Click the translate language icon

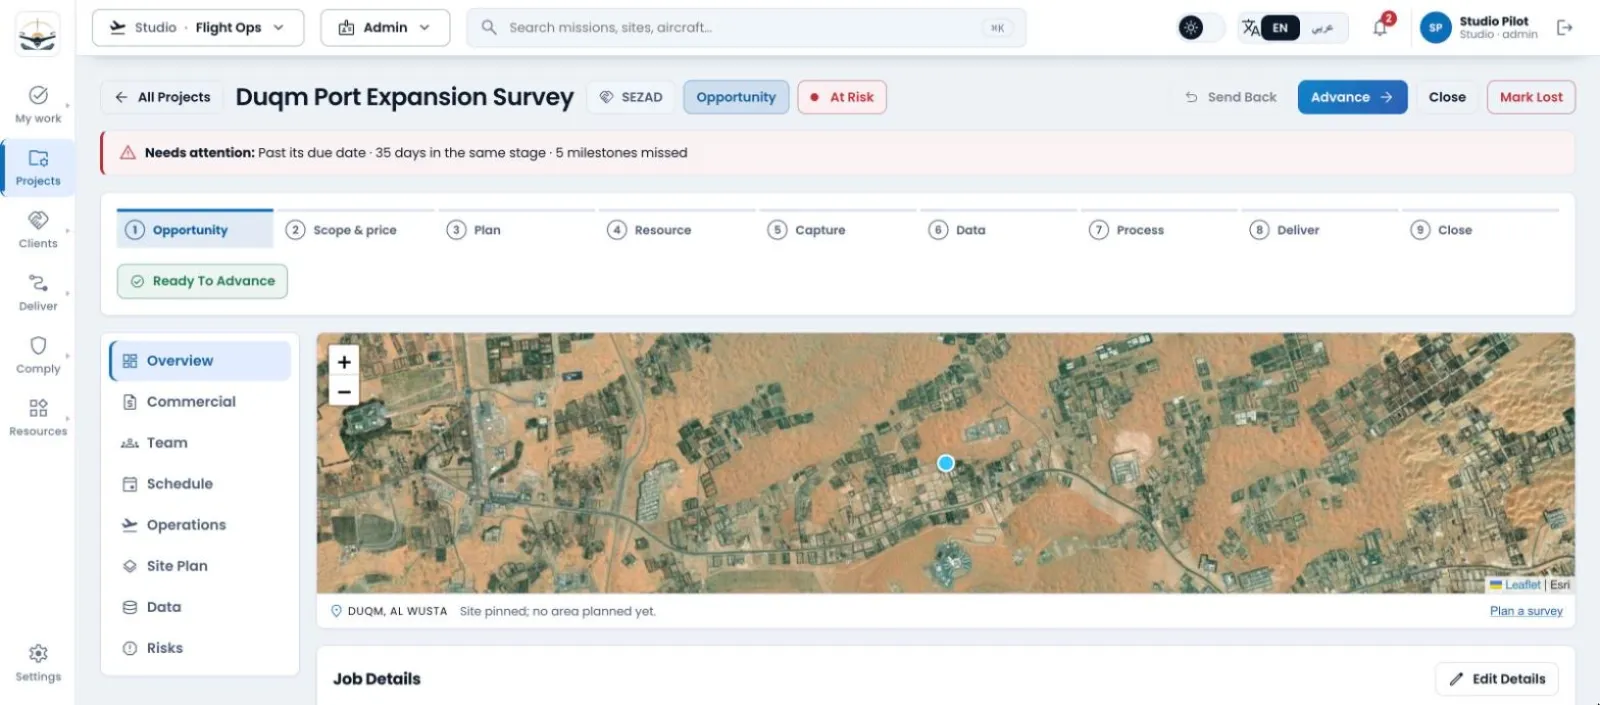(x=1250, y=28)
